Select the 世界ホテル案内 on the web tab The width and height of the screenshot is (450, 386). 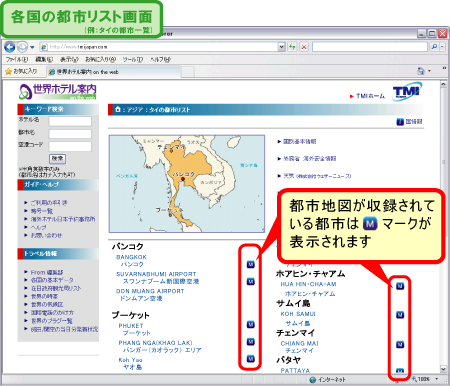coord(113,72)
